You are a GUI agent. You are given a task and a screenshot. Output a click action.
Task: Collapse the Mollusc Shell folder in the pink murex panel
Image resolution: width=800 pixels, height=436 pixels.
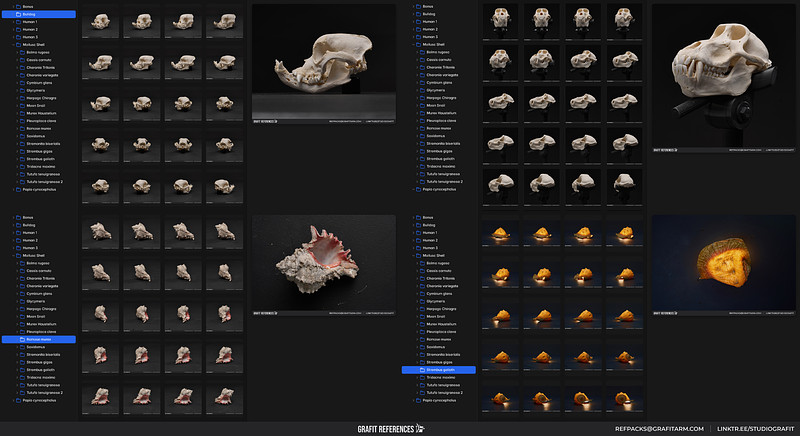tap(13, 255)
